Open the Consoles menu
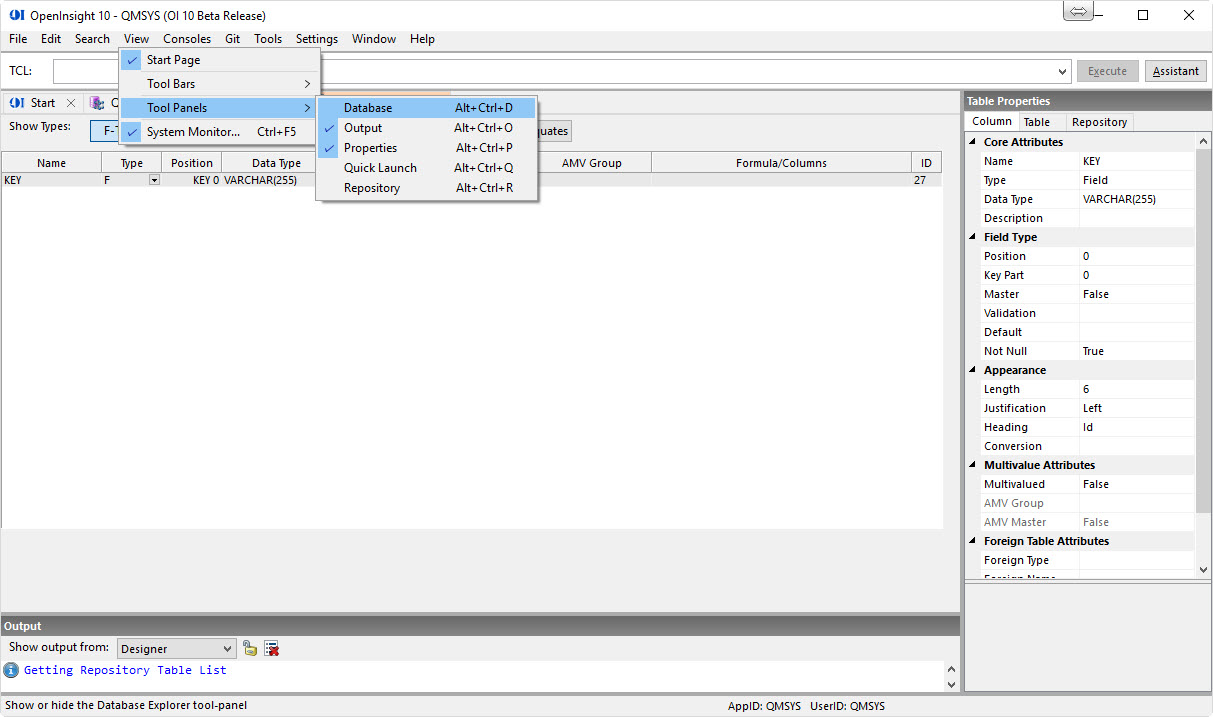This screenshot has height=717, width=1213. [x=187, y=39]
